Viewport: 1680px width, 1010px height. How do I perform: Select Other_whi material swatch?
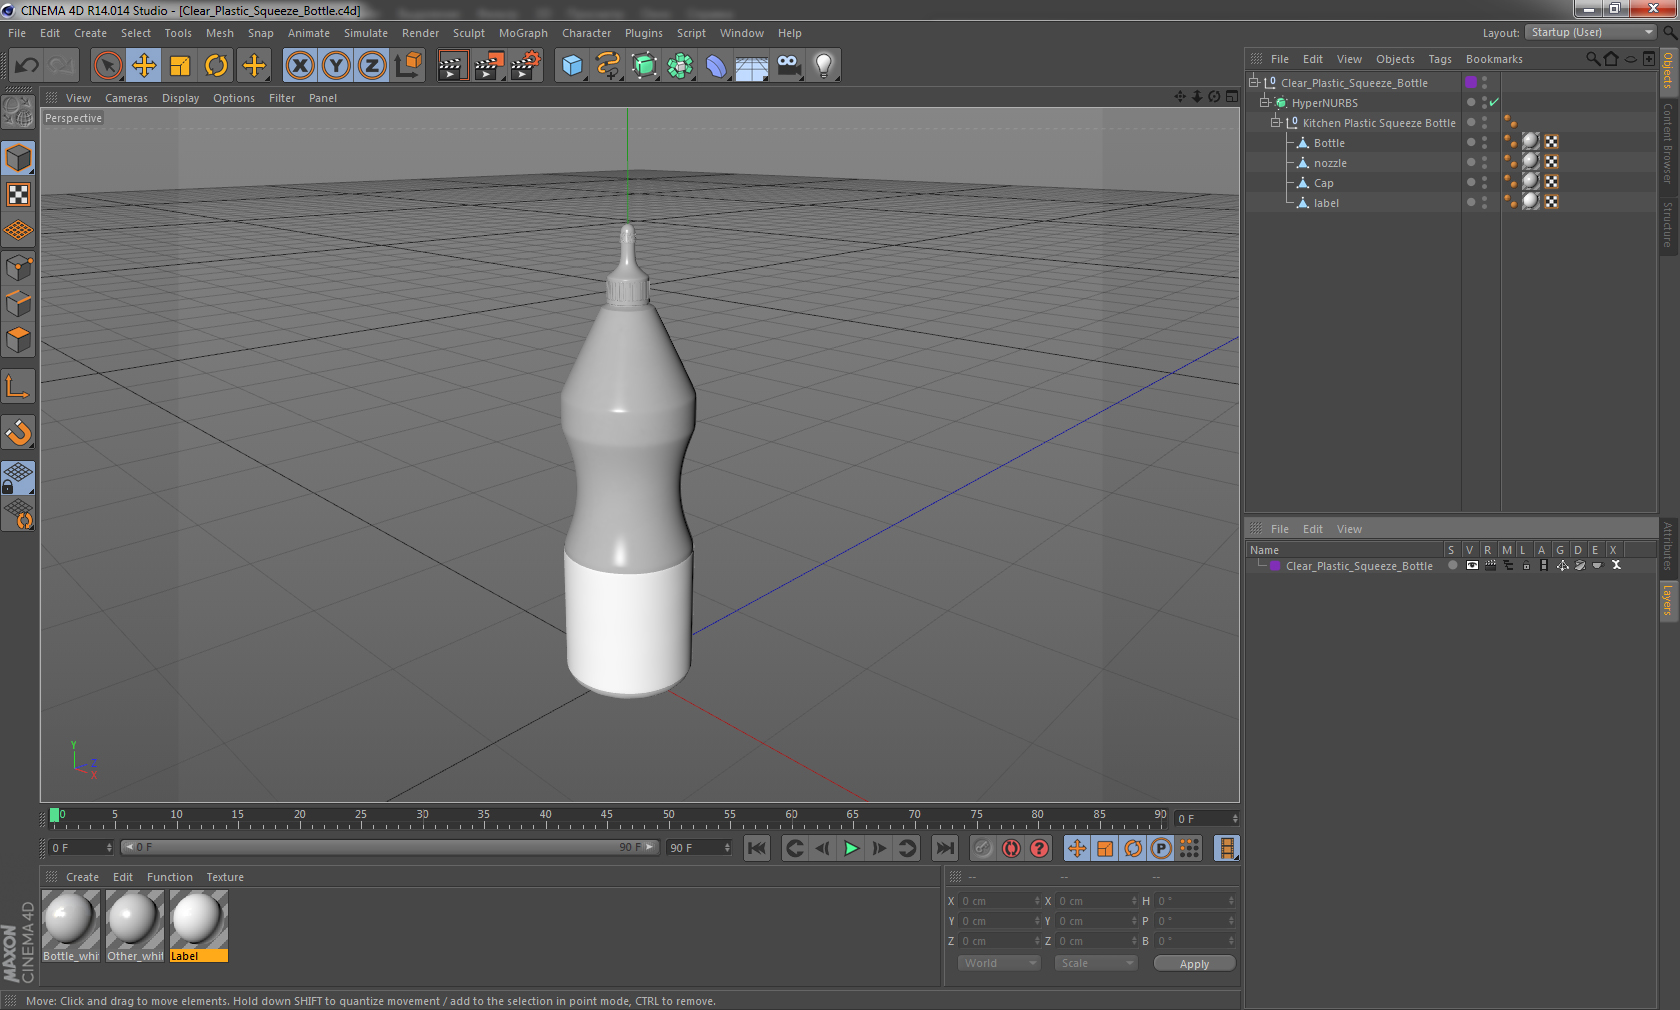[x=135, y=926]
